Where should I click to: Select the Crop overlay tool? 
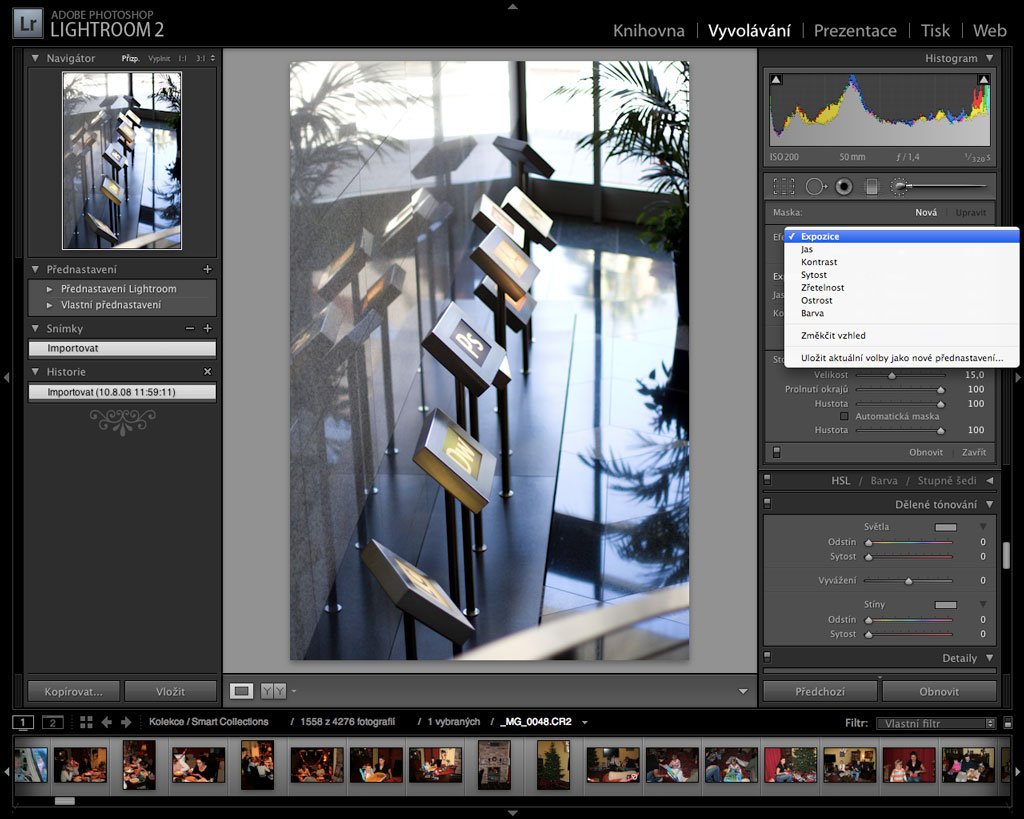[784, 186]
